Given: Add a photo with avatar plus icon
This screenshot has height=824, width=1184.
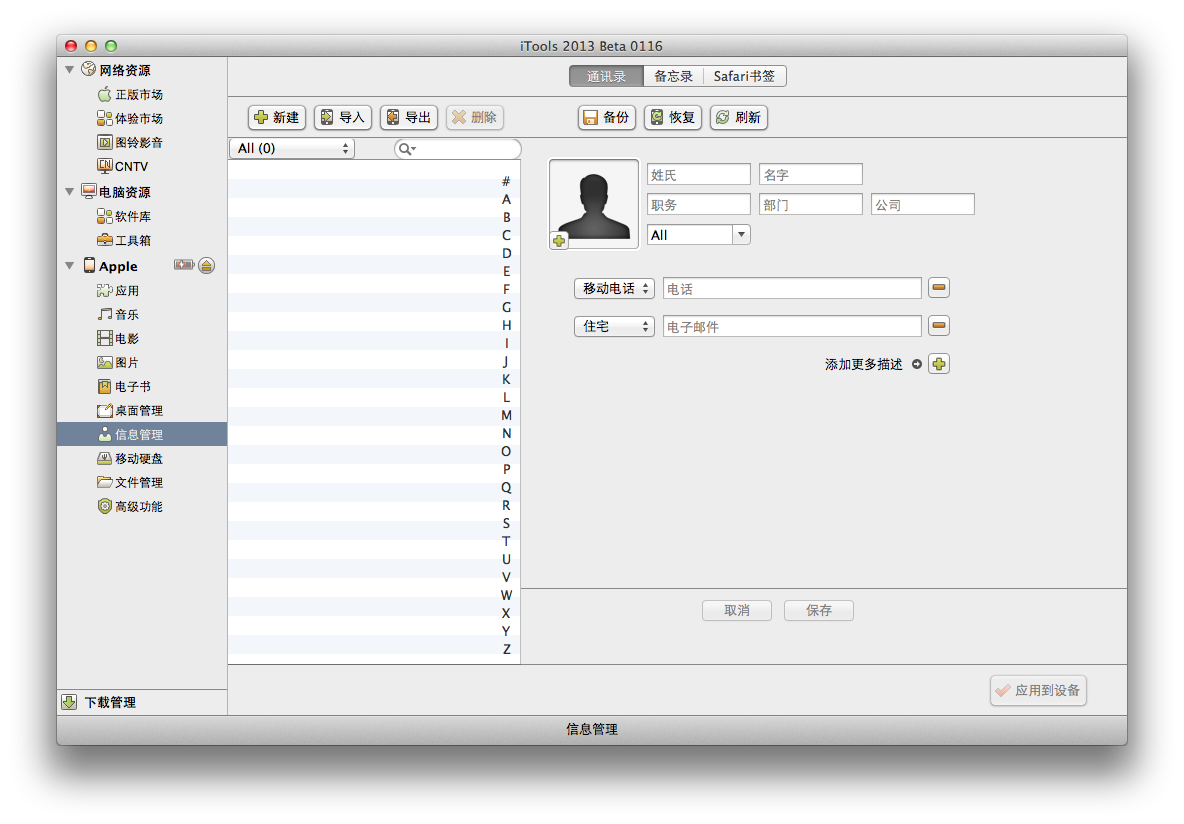Looking at the screenshot, I should point(559,241).
